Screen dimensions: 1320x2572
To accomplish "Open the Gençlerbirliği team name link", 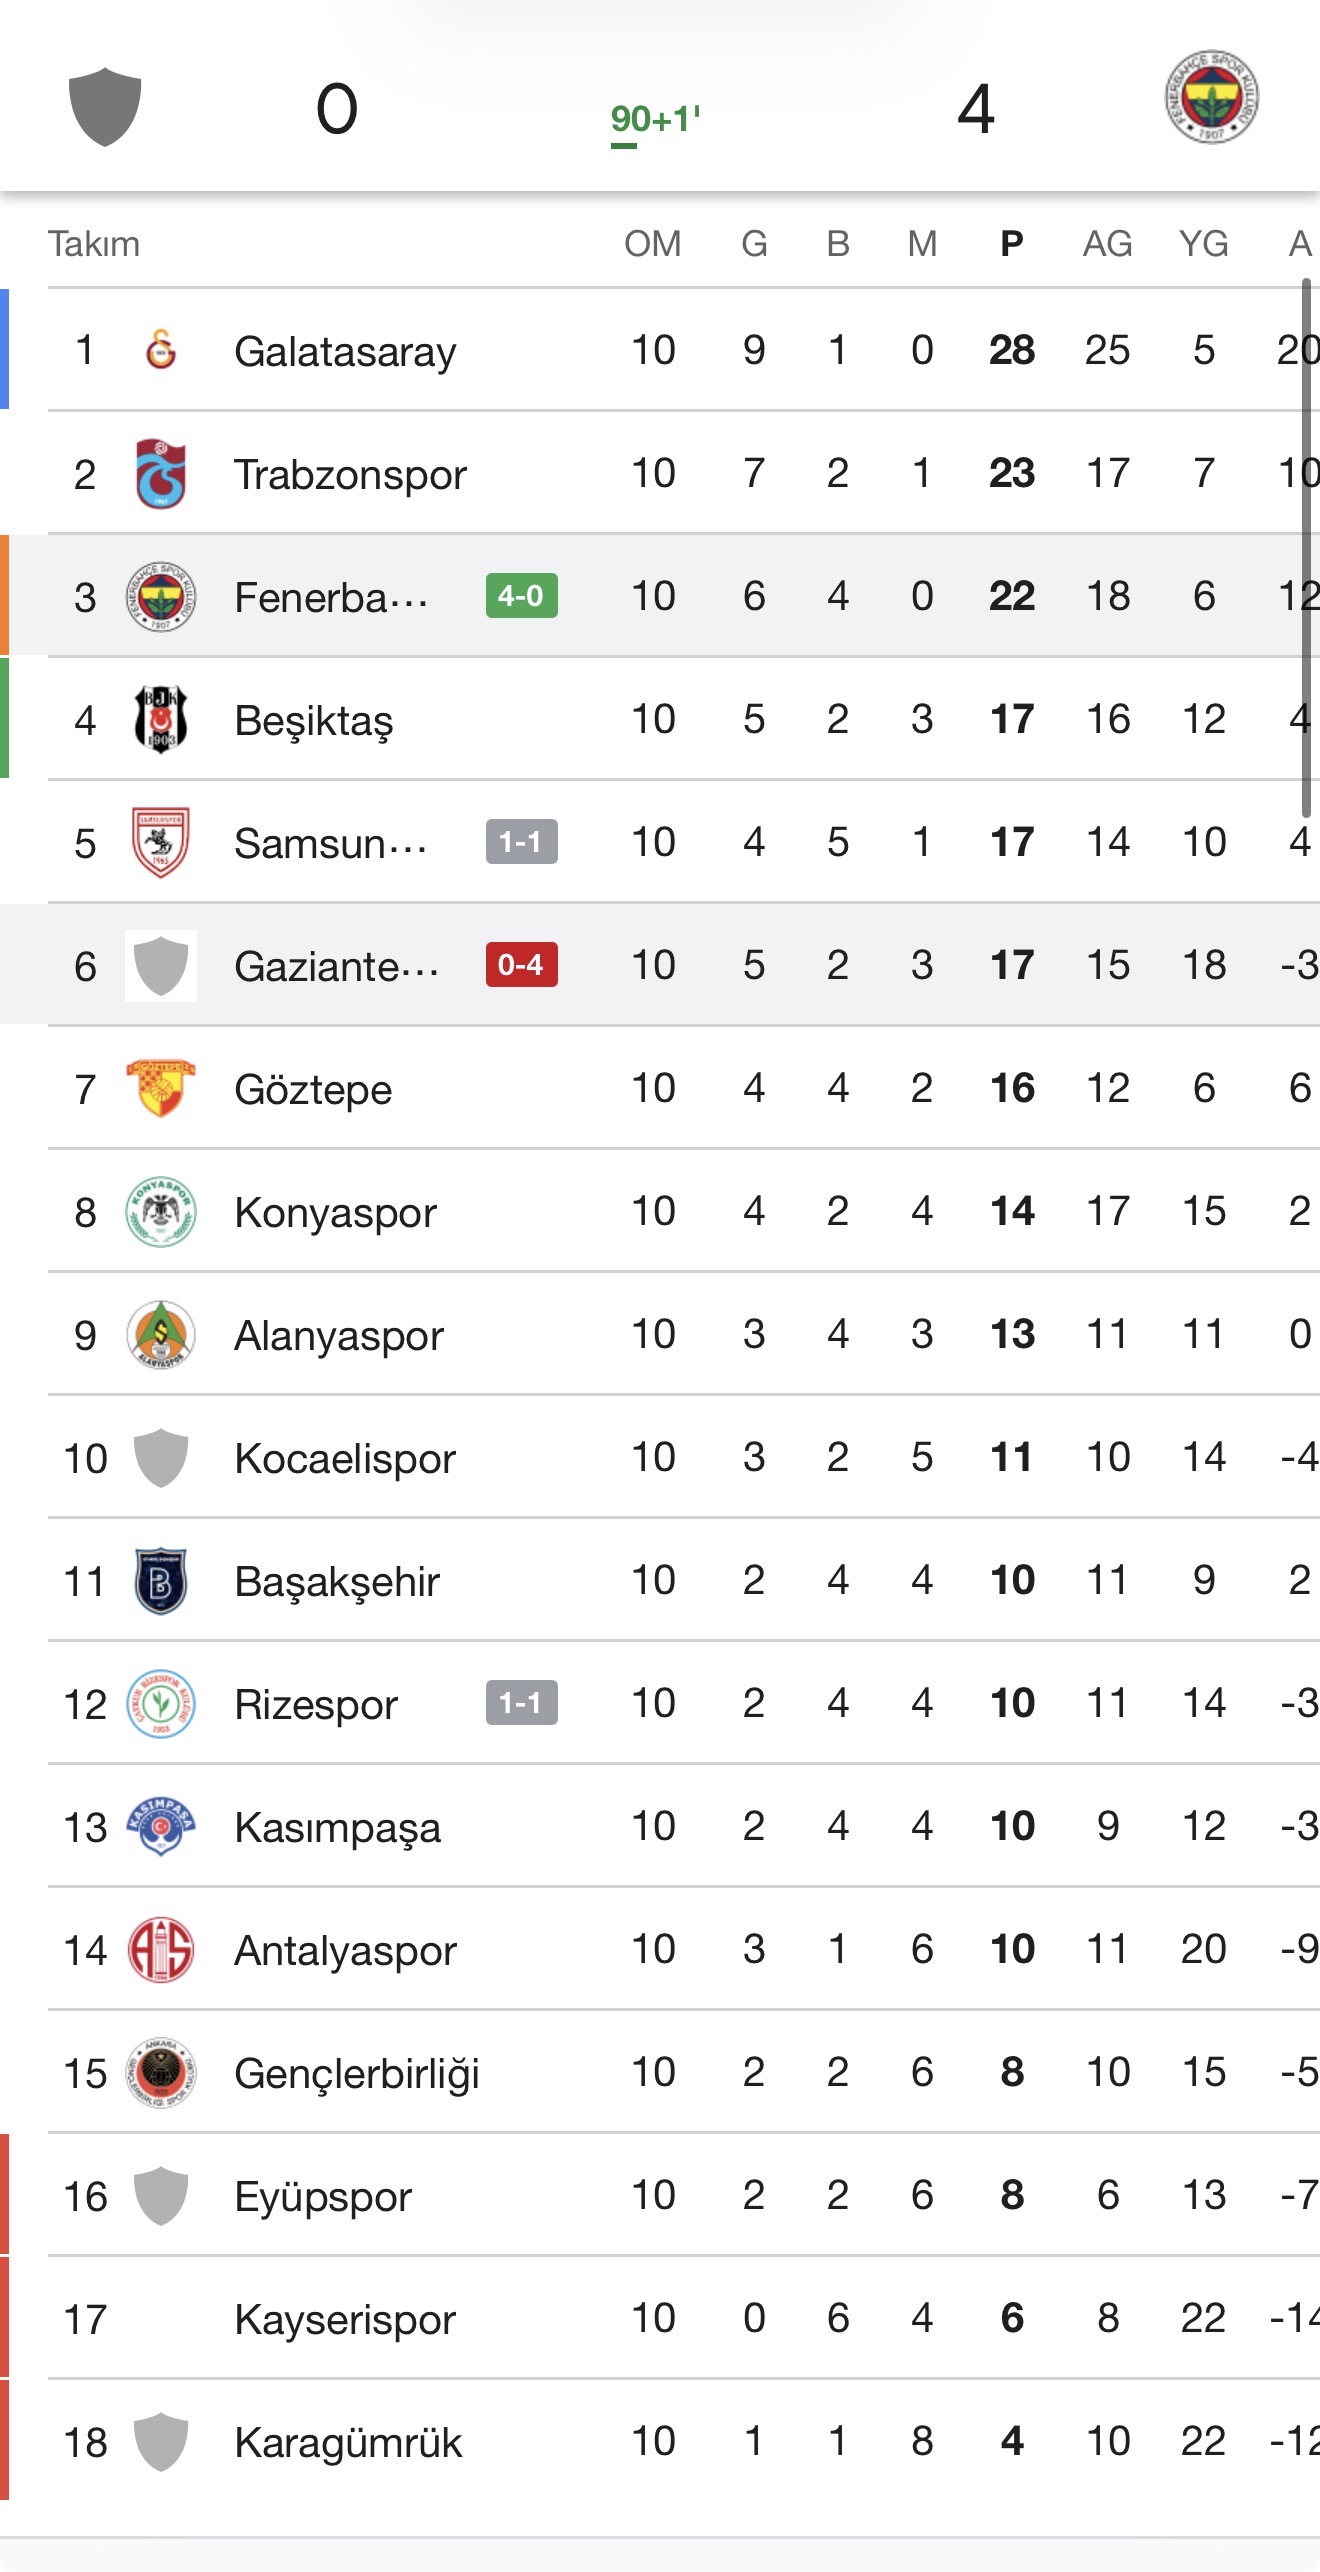I will tap(356, 2073).
